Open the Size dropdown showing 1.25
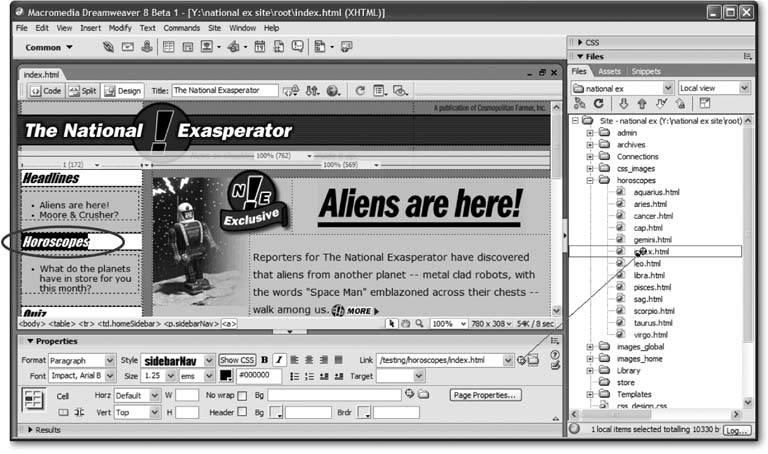This screenshot has width=768, height=454. coord(170,376)
